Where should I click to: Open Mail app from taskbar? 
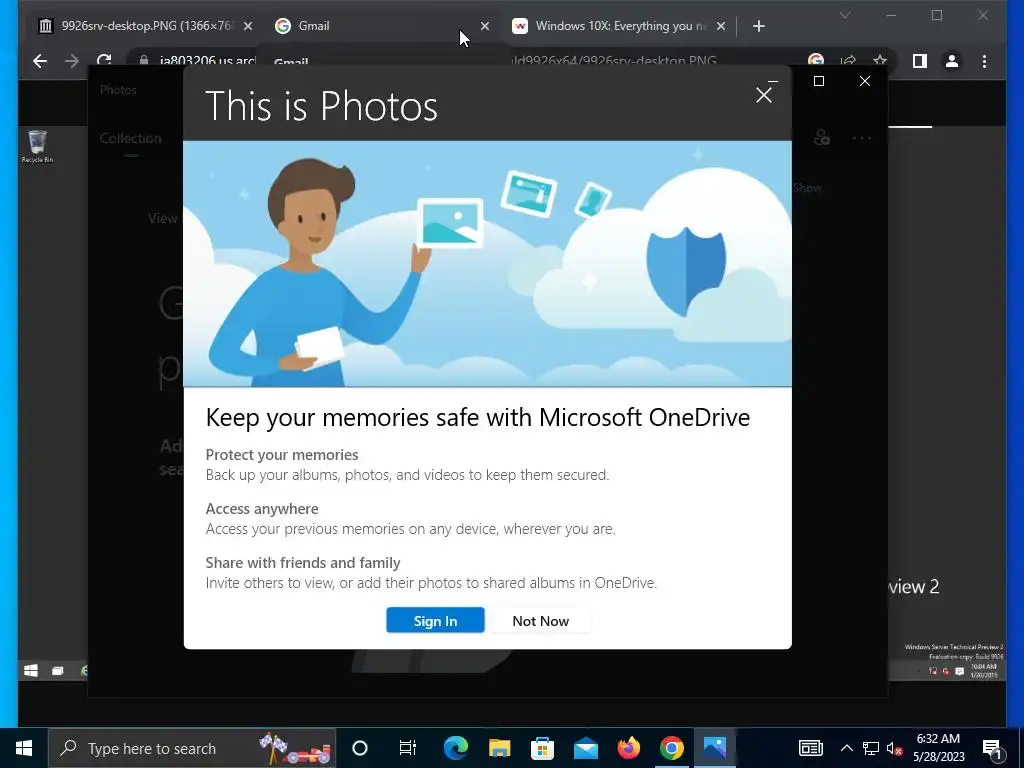(586, 748)
